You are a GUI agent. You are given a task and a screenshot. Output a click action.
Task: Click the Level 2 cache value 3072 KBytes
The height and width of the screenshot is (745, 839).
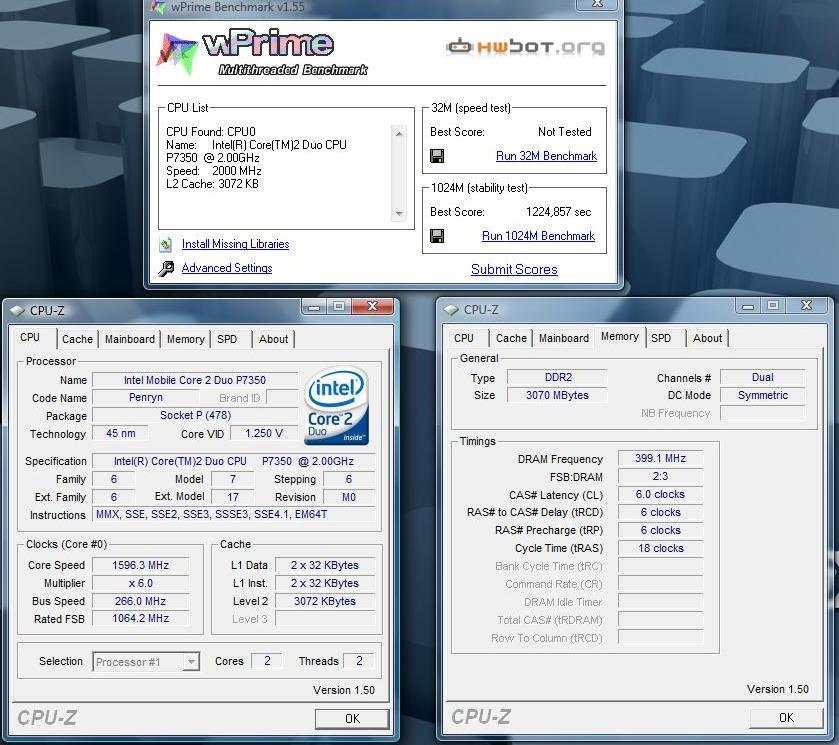click(x=325, y=601)
